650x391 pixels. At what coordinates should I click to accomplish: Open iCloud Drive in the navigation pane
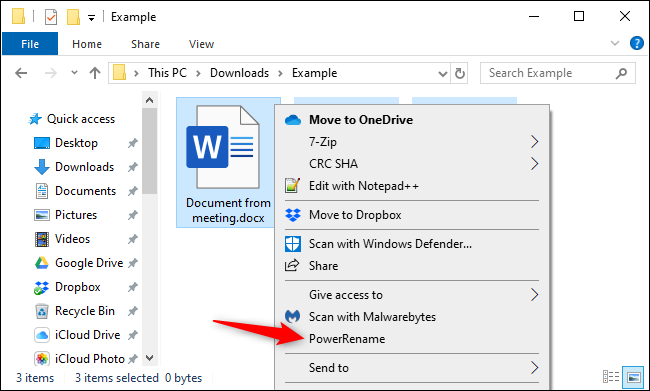(77, 335)
